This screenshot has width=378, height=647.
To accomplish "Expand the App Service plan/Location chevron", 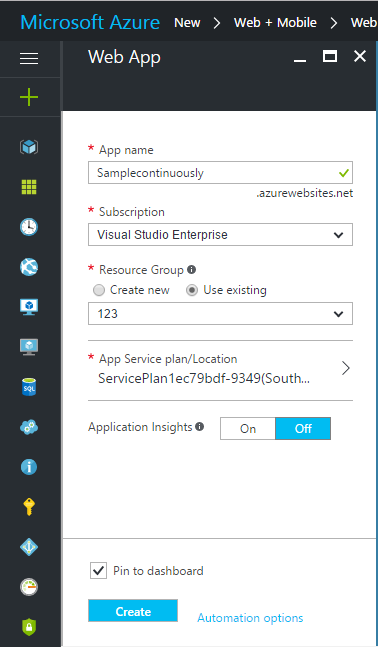I will (346, 368).
